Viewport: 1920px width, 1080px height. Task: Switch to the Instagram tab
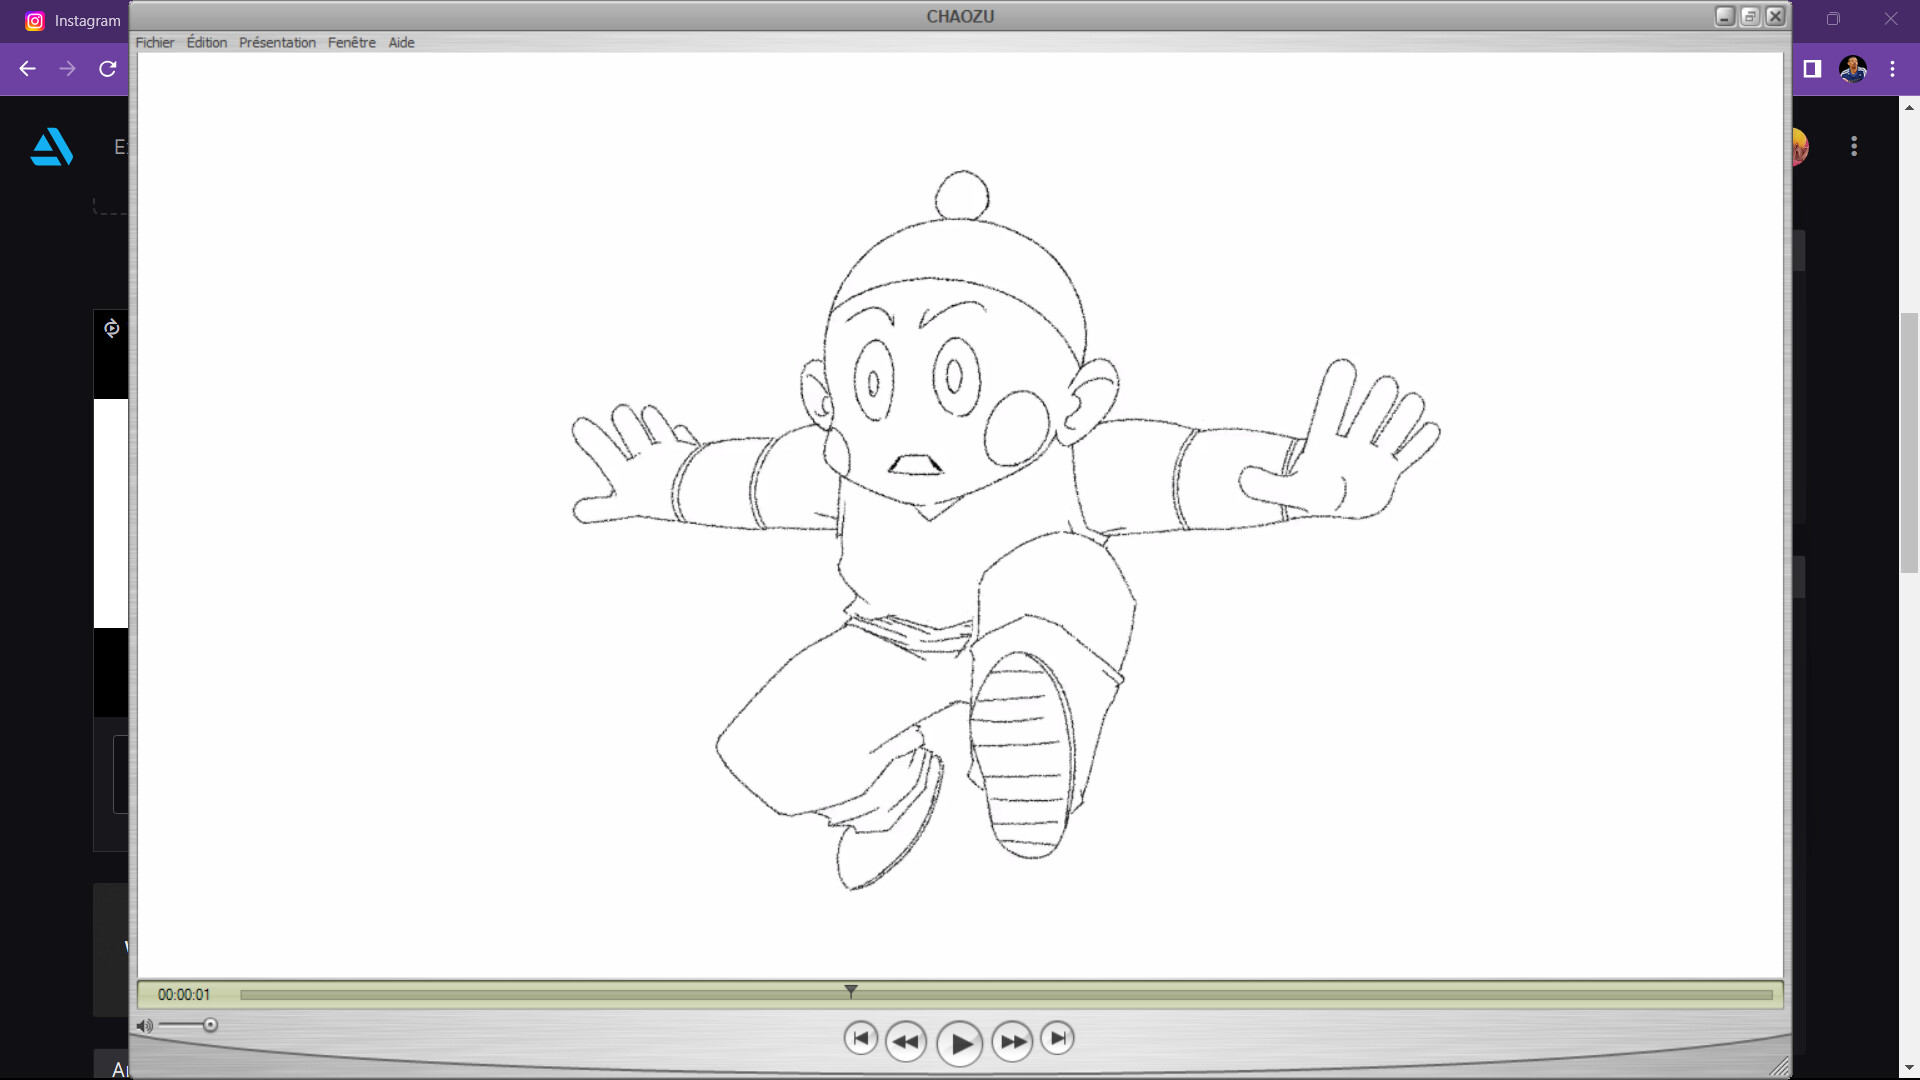tap(72, 20)
